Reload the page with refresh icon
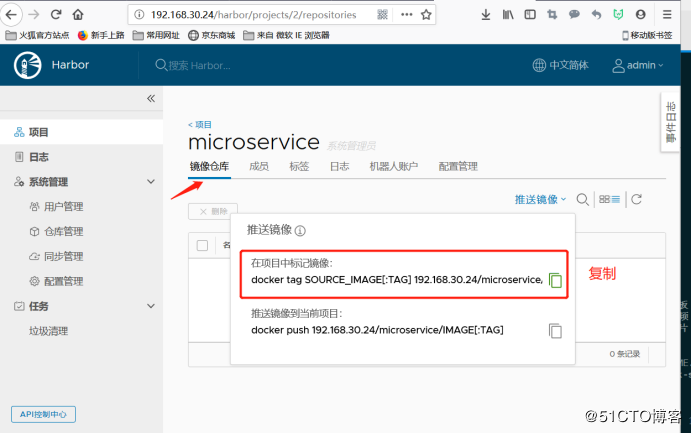The width and height of the screenshot is (692, 433). coord(56,15)
